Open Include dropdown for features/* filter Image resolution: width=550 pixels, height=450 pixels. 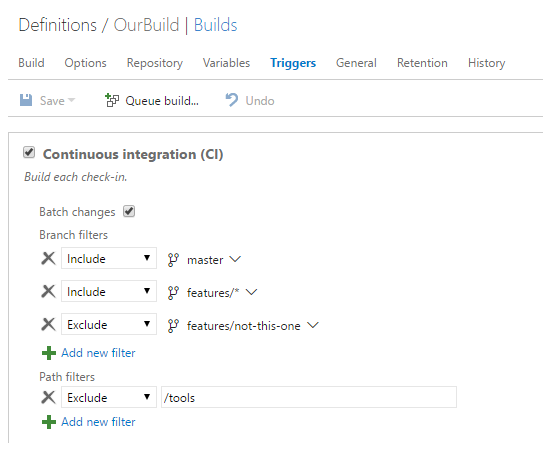coord(109,291)
